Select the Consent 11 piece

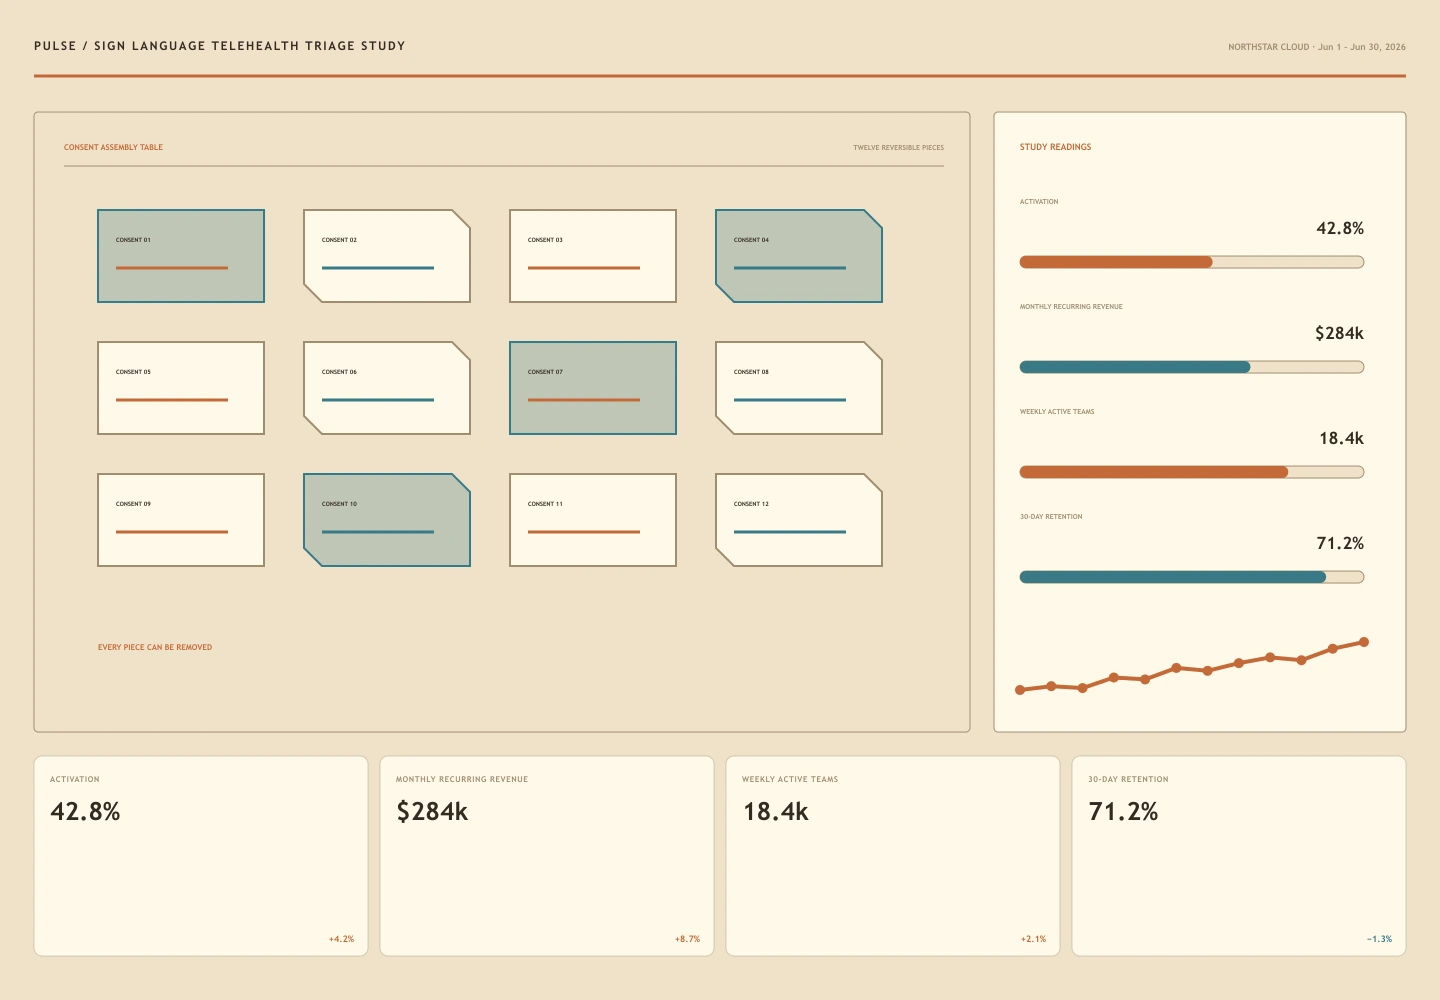coord(593,520)
